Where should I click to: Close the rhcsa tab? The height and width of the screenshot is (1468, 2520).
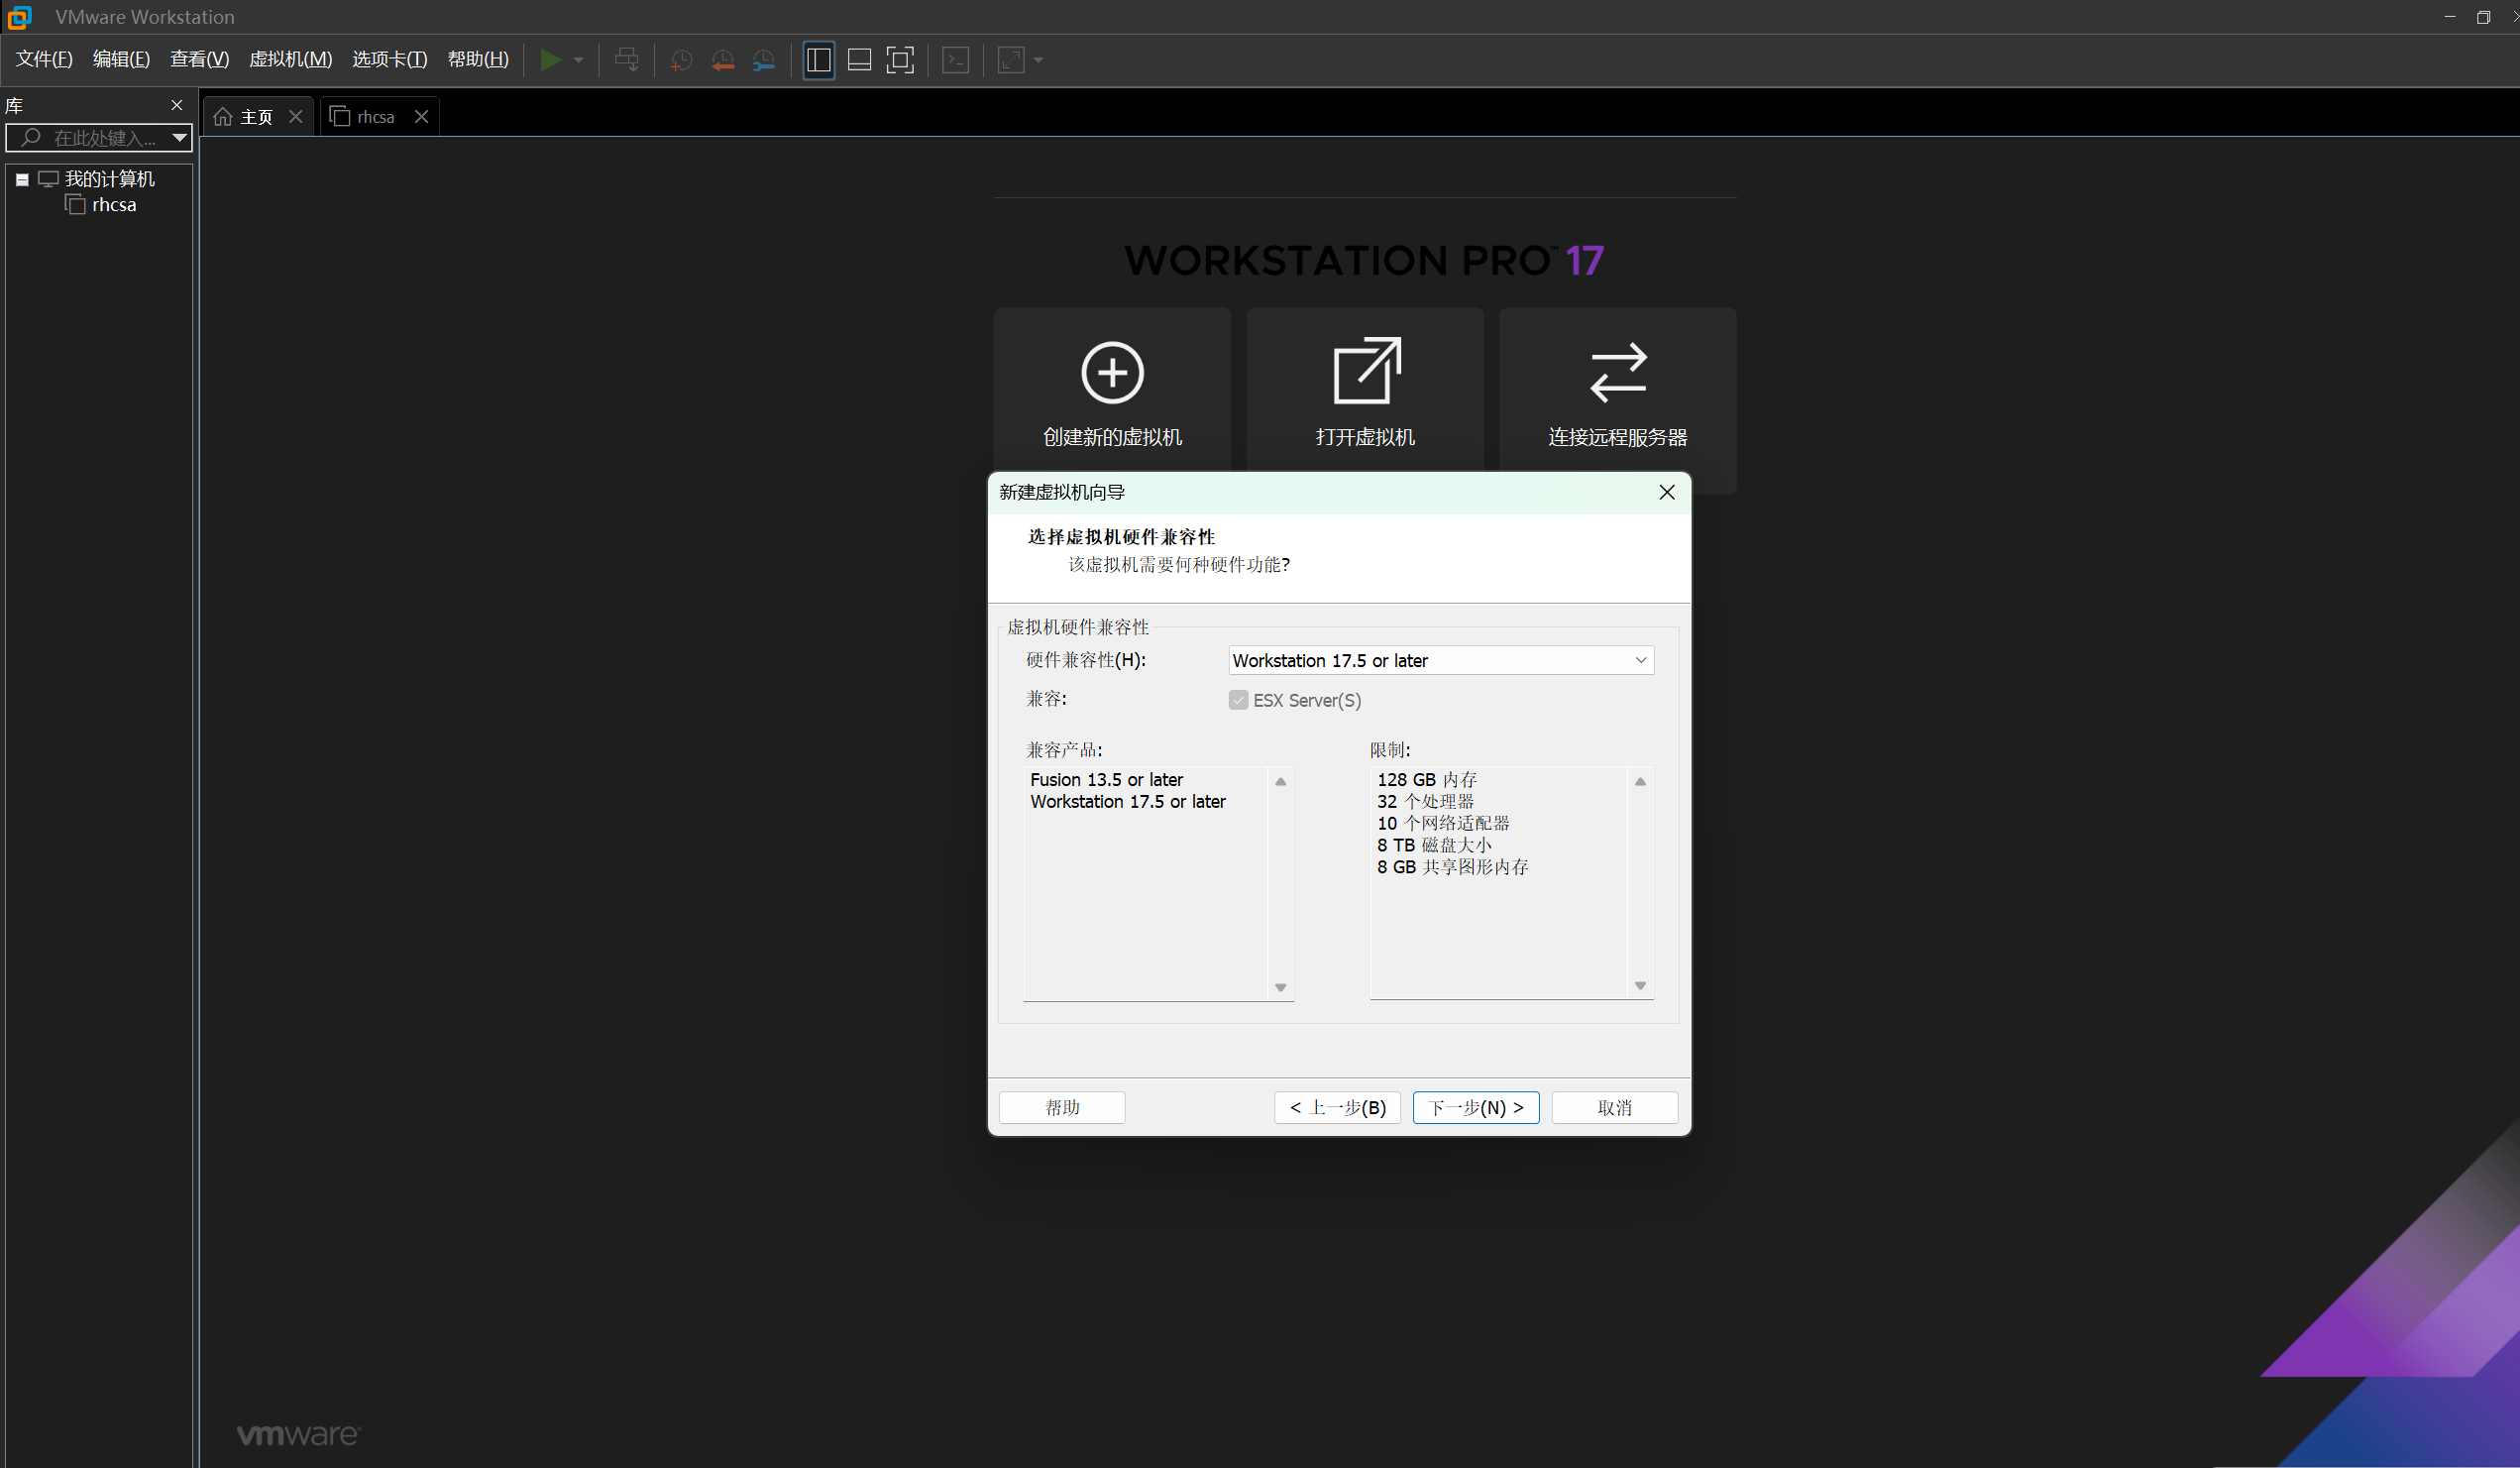pyautogui.click(x=422, y=117)
